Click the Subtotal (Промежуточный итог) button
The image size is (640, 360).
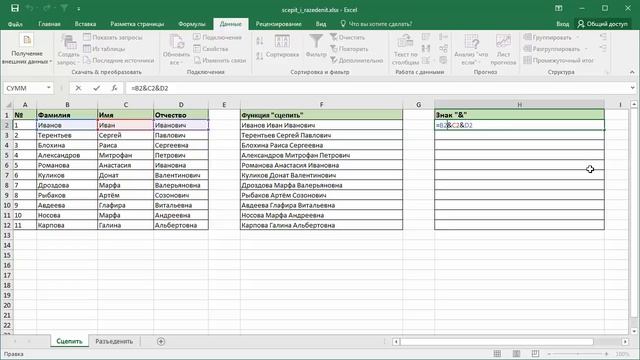click(x=558, y=60)
